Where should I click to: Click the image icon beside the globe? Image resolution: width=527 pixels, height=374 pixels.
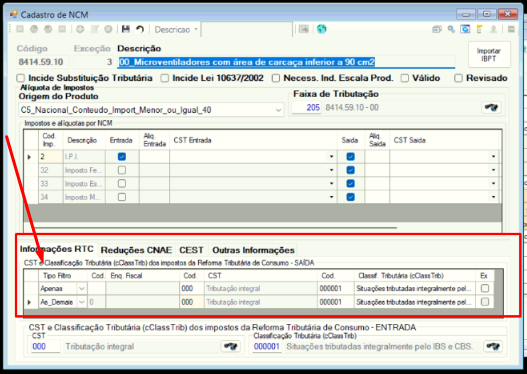pyautogui.click(x=303, y=29)
